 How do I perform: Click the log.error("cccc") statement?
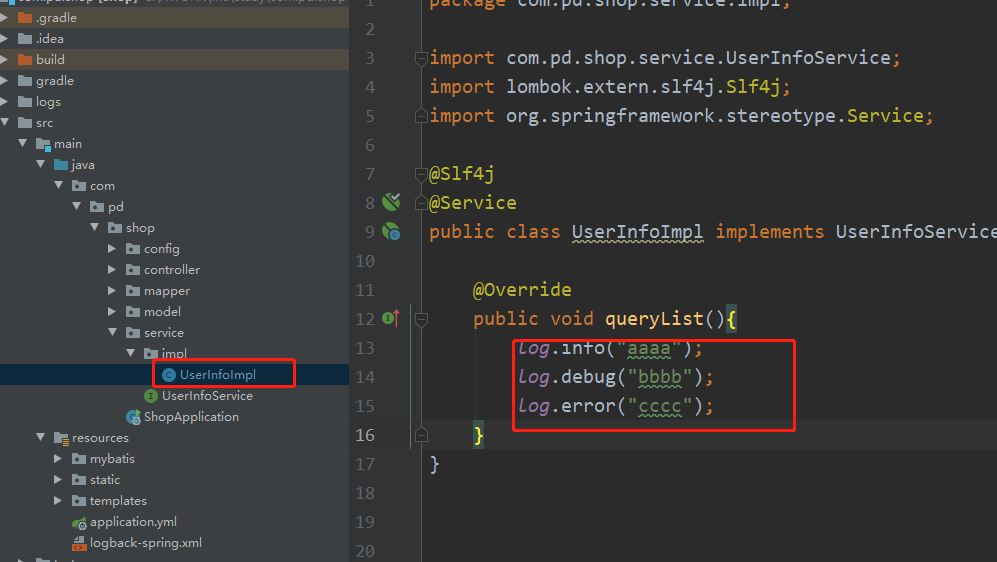tap(615, 406)
